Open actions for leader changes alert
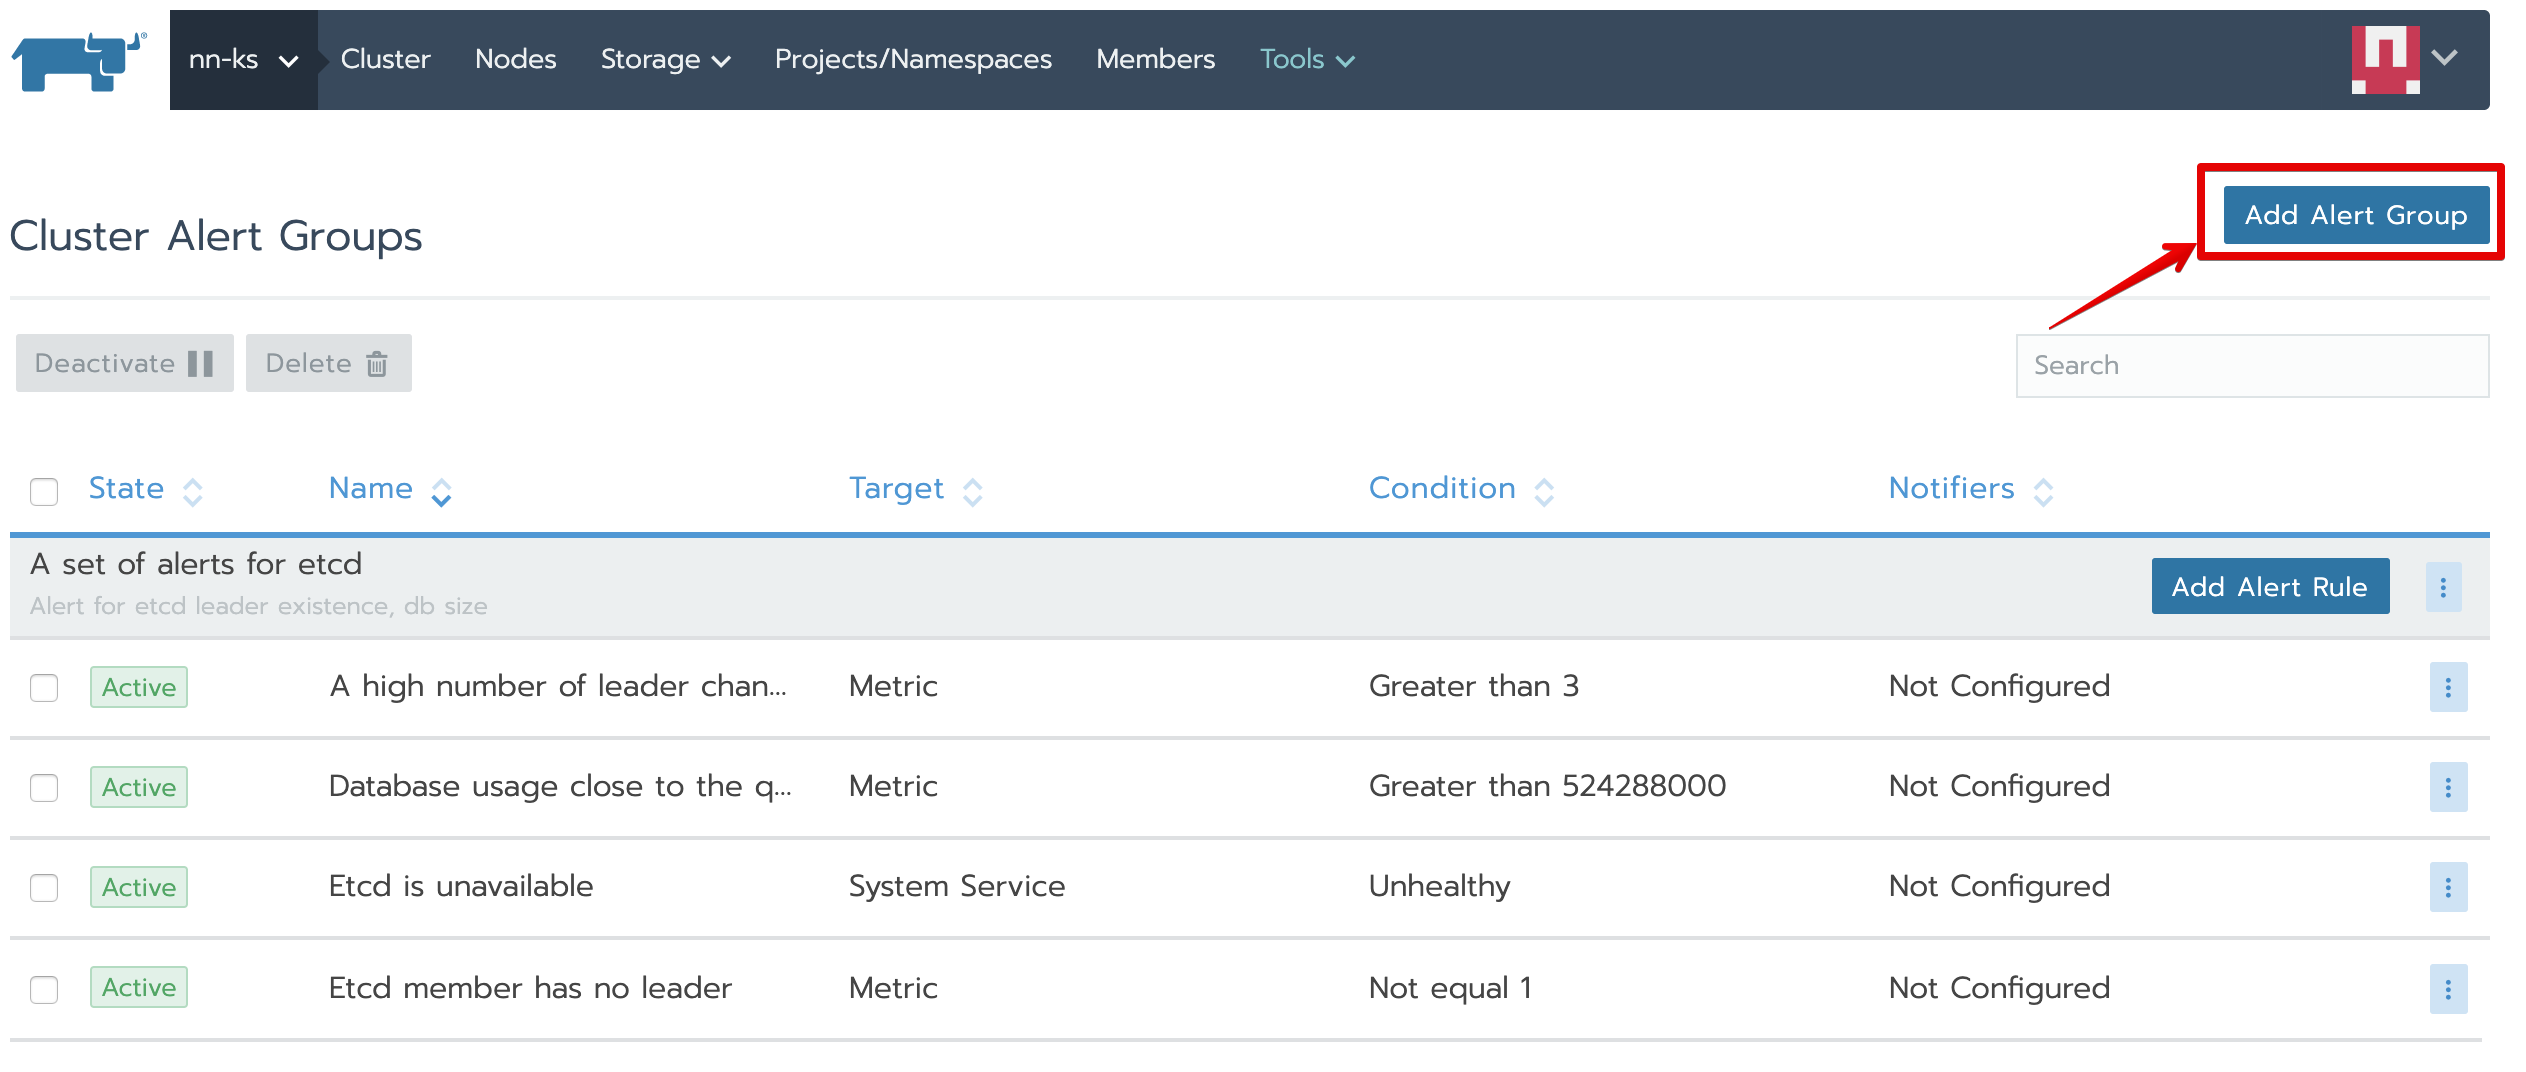This screenshot has width=2526, height=1072. pos(2448,687)
